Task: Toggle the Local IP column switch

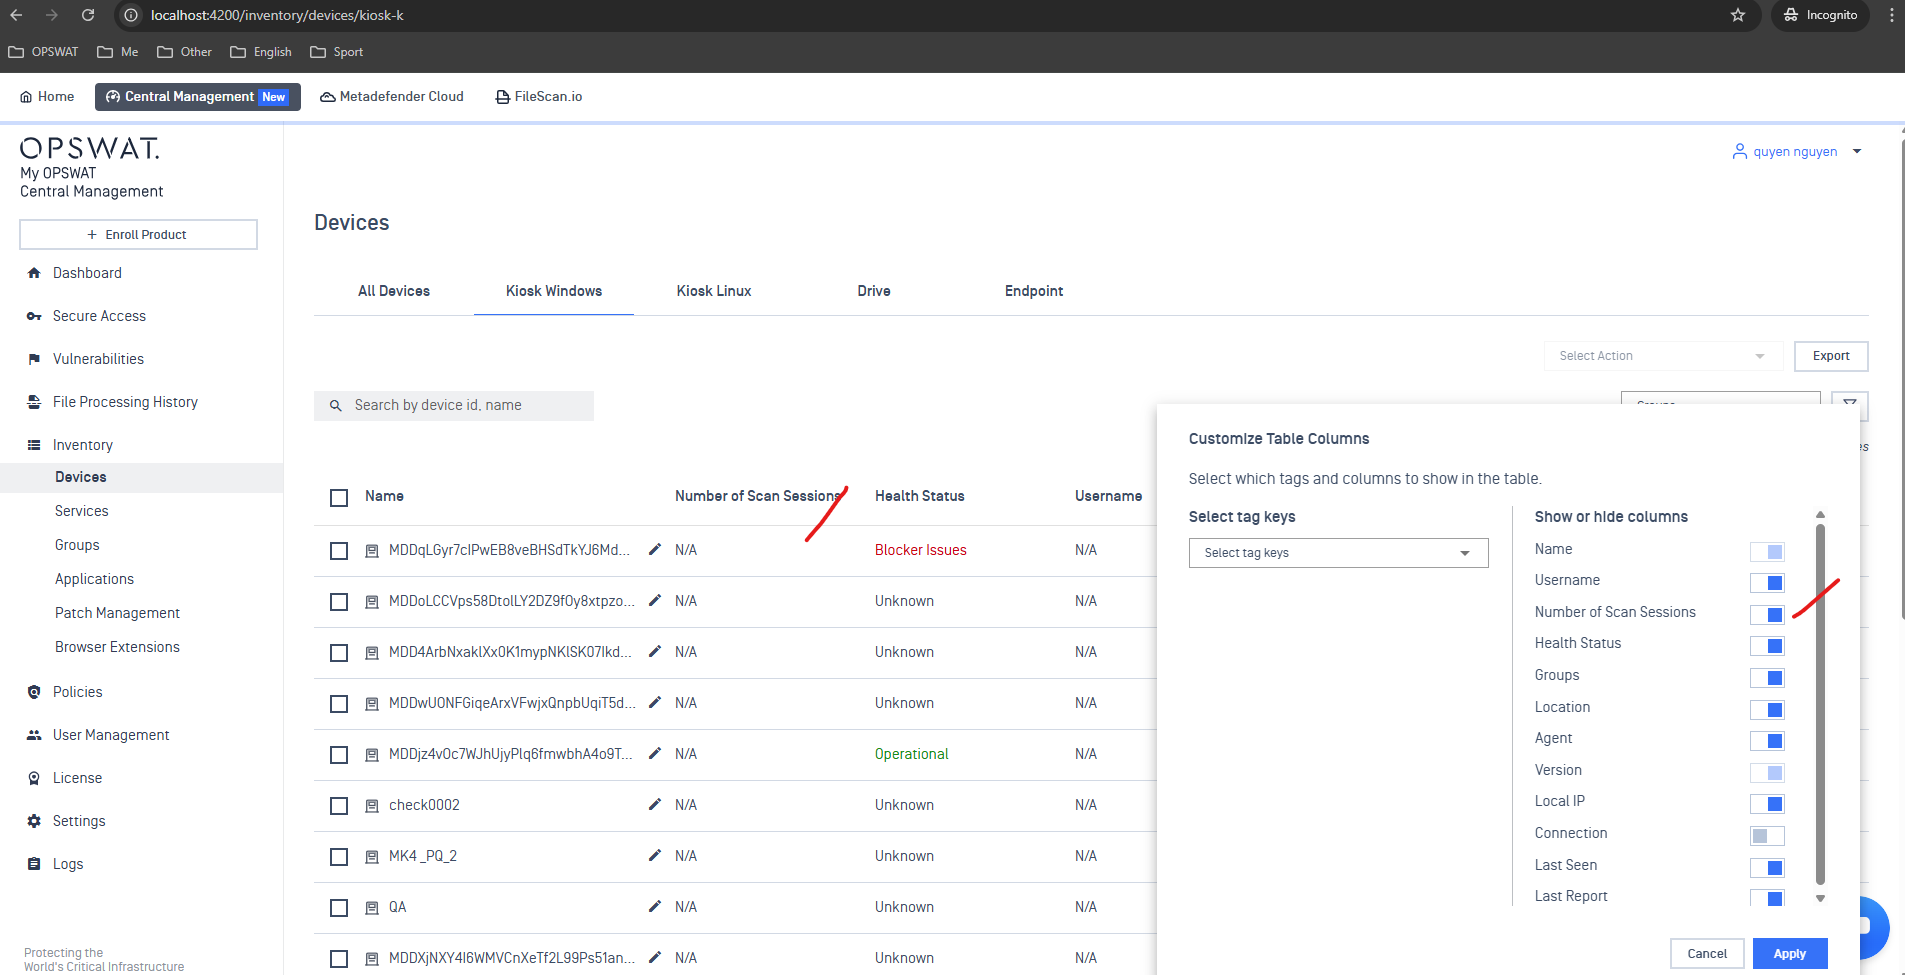Action: click(x=1767, y=804)
